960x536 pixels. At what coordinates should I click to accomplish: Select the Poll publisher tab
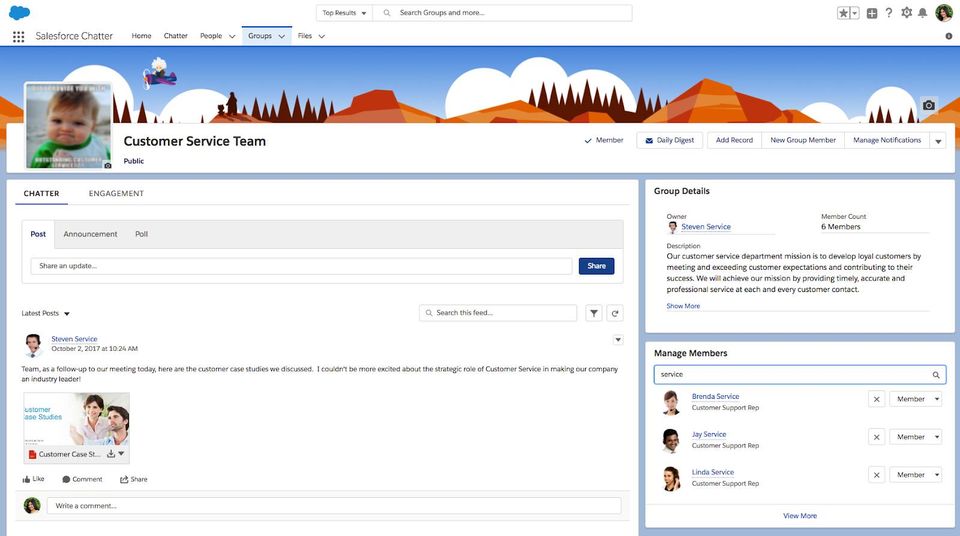tap(141, 235)
